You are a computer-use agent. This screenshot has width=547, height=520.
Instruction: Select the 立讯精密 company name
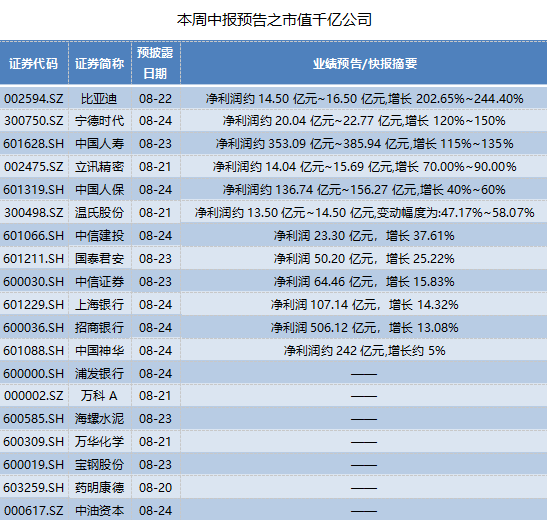tap(100, 167)
